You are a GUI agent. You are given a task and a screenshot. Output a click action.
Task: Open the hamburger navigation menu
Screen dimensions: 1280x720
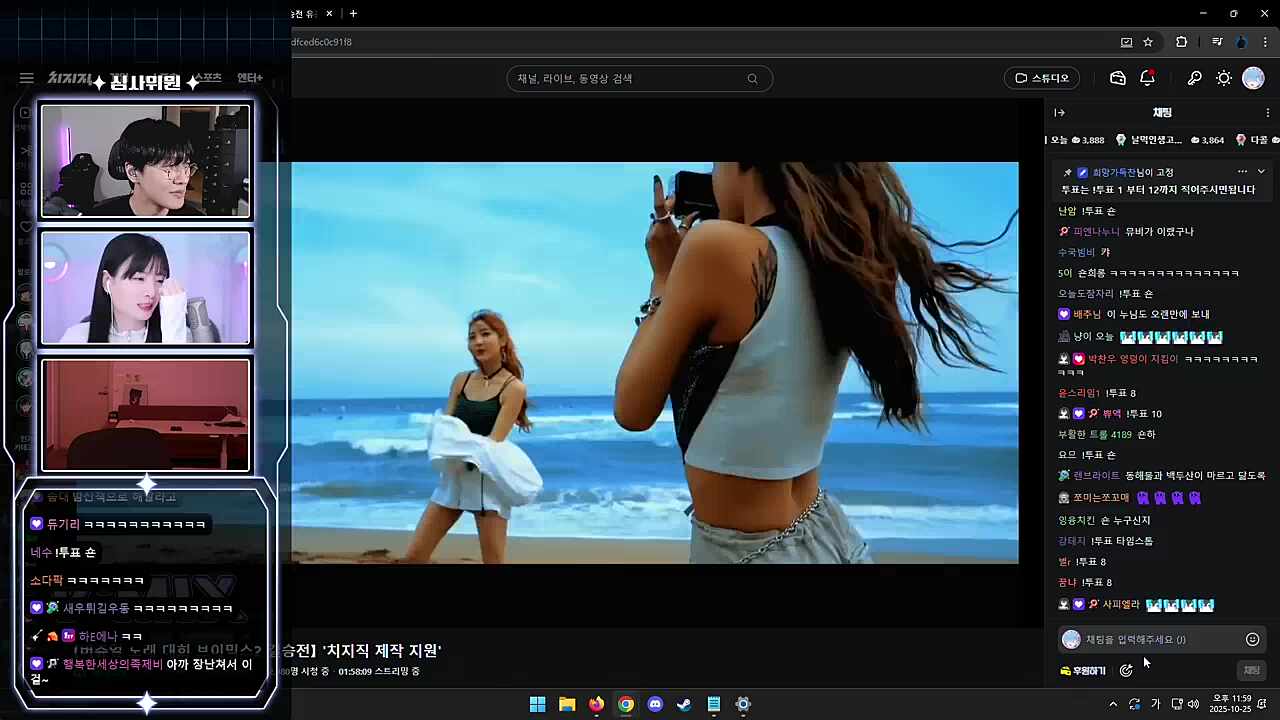coord(26,77)
